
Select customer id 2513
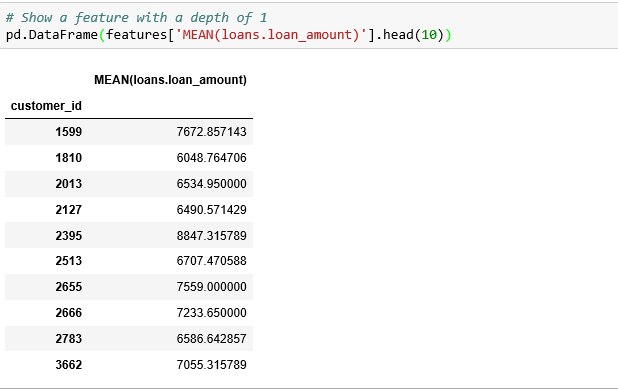coord(69,261)
